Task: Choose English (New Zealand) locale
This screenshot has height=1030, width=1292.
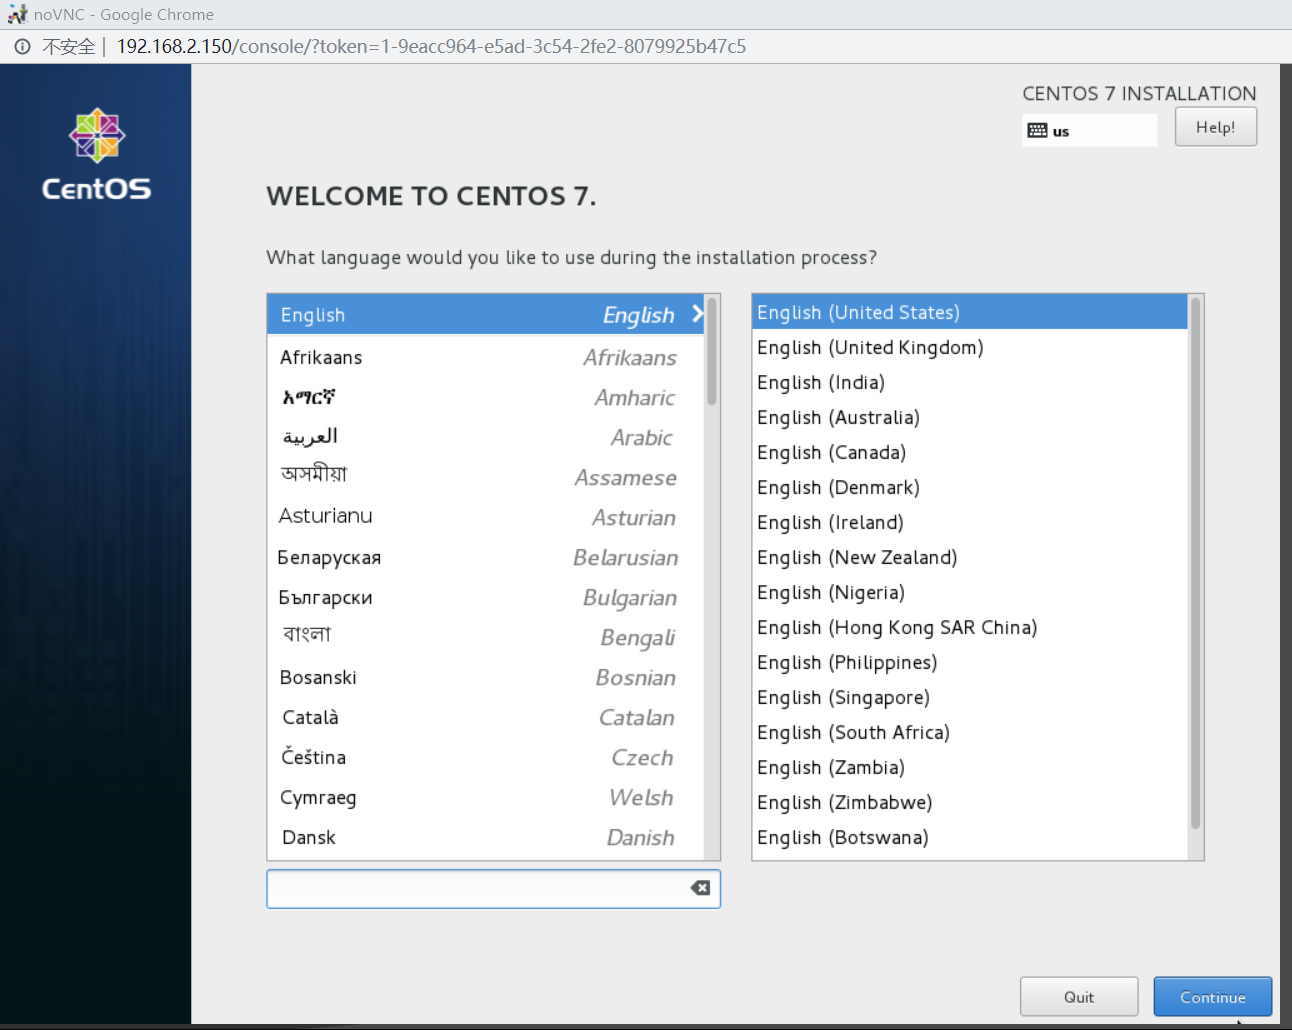Action: [x=970, y=557]
